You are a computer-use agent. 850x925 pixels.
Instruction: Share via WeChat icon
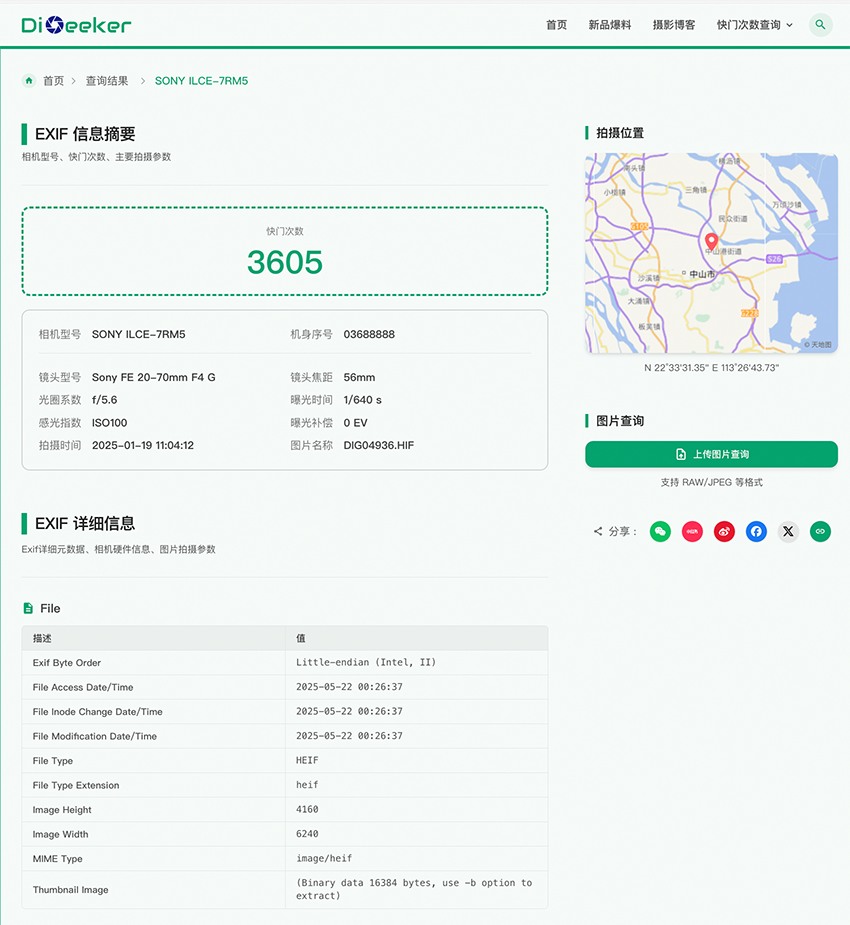click(x=660, y=532)
